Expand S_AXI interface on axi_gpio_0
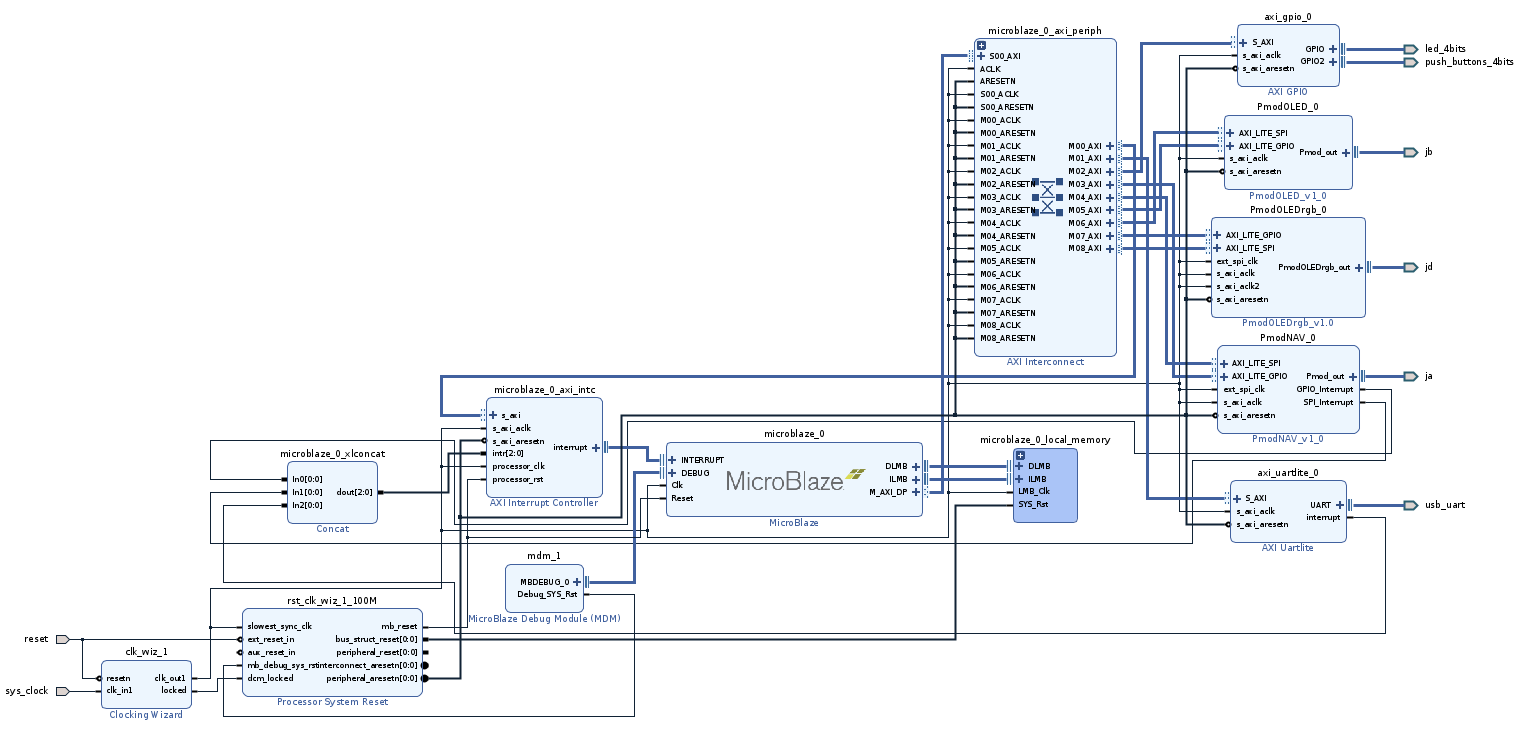1523x731 pixels. pos(1243,43)
